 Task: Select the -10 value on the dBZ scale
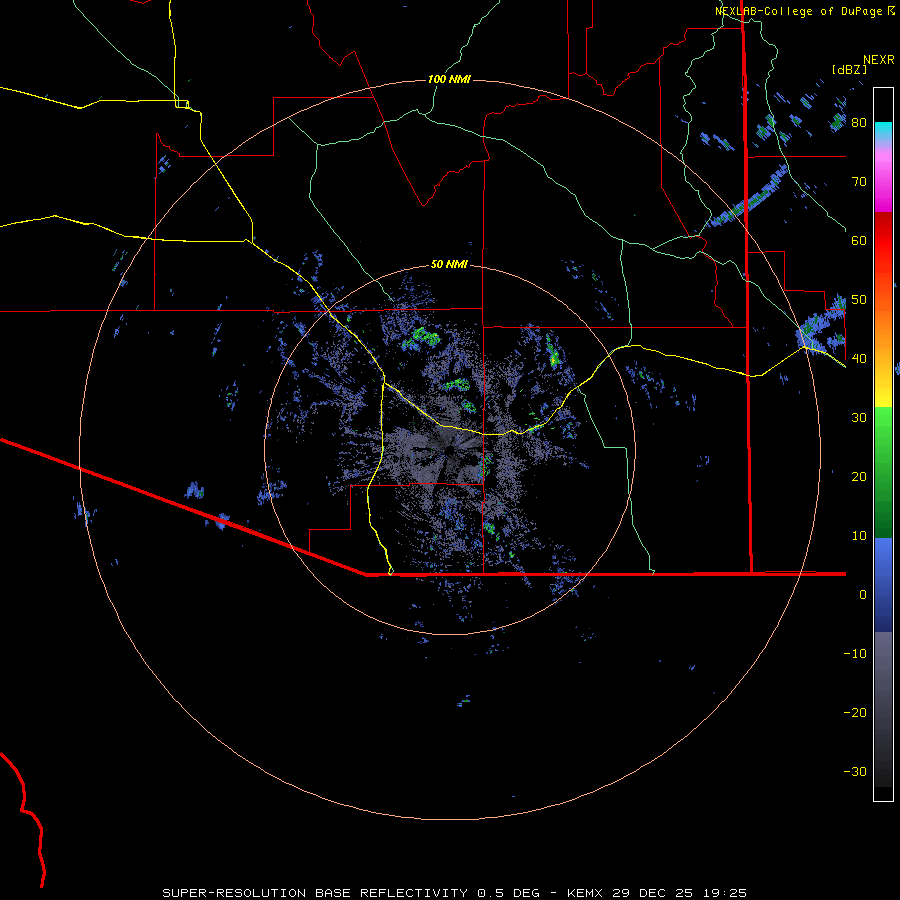tap(855, 654)
